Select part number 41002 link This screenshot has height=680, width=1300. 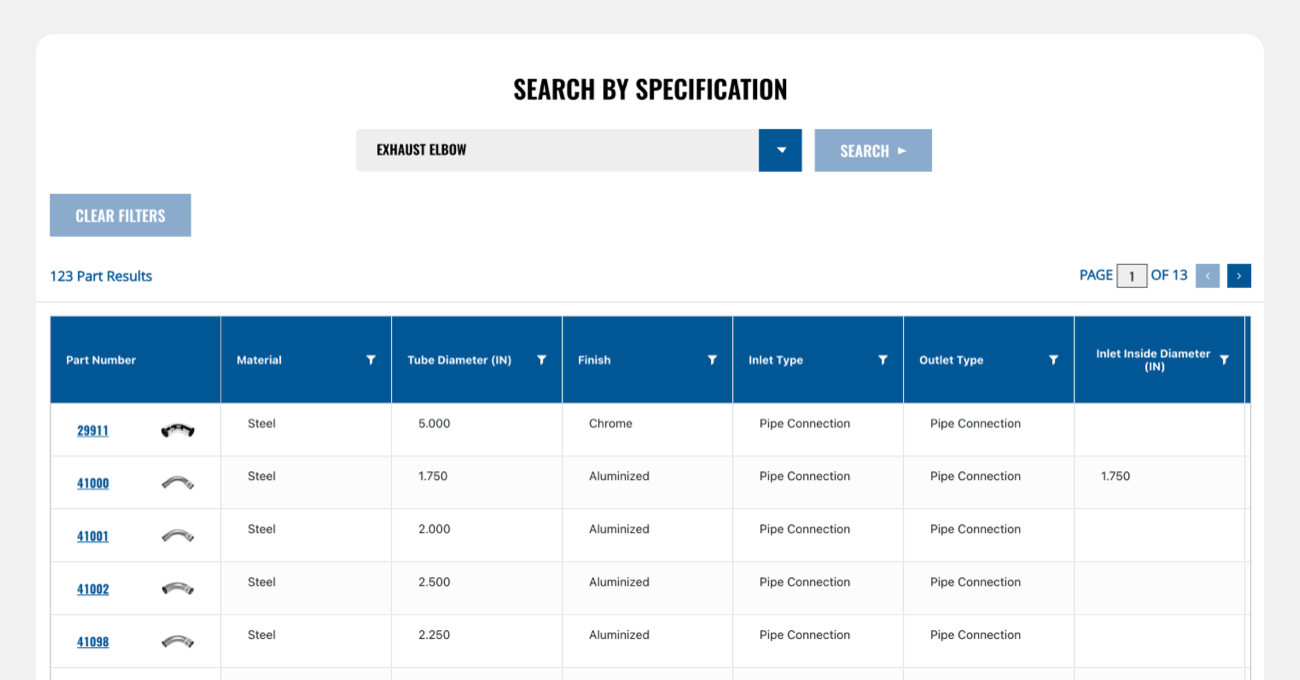tap(93, 590)
